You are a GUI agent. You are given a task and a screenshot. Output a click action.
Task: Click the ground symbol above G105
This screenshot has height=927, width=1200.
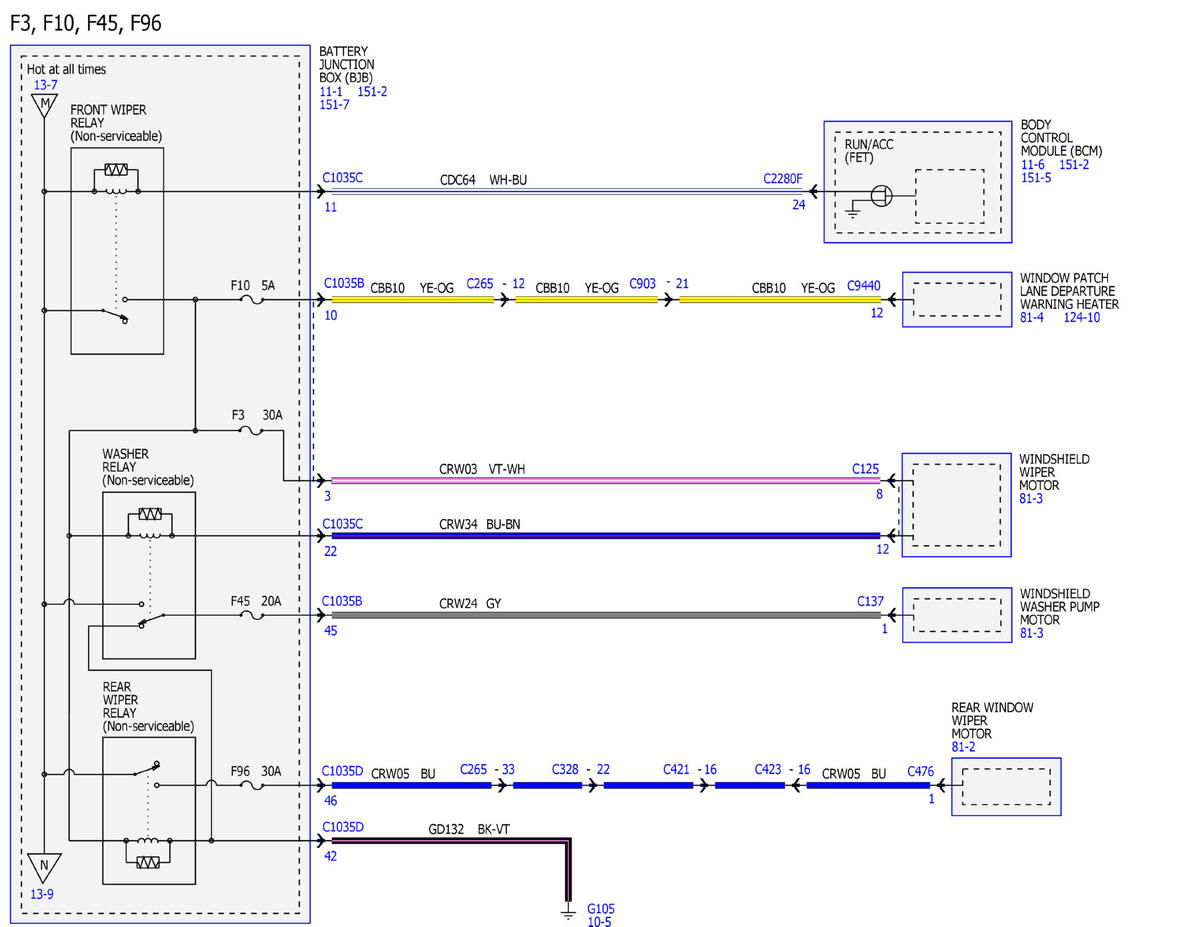568,913
